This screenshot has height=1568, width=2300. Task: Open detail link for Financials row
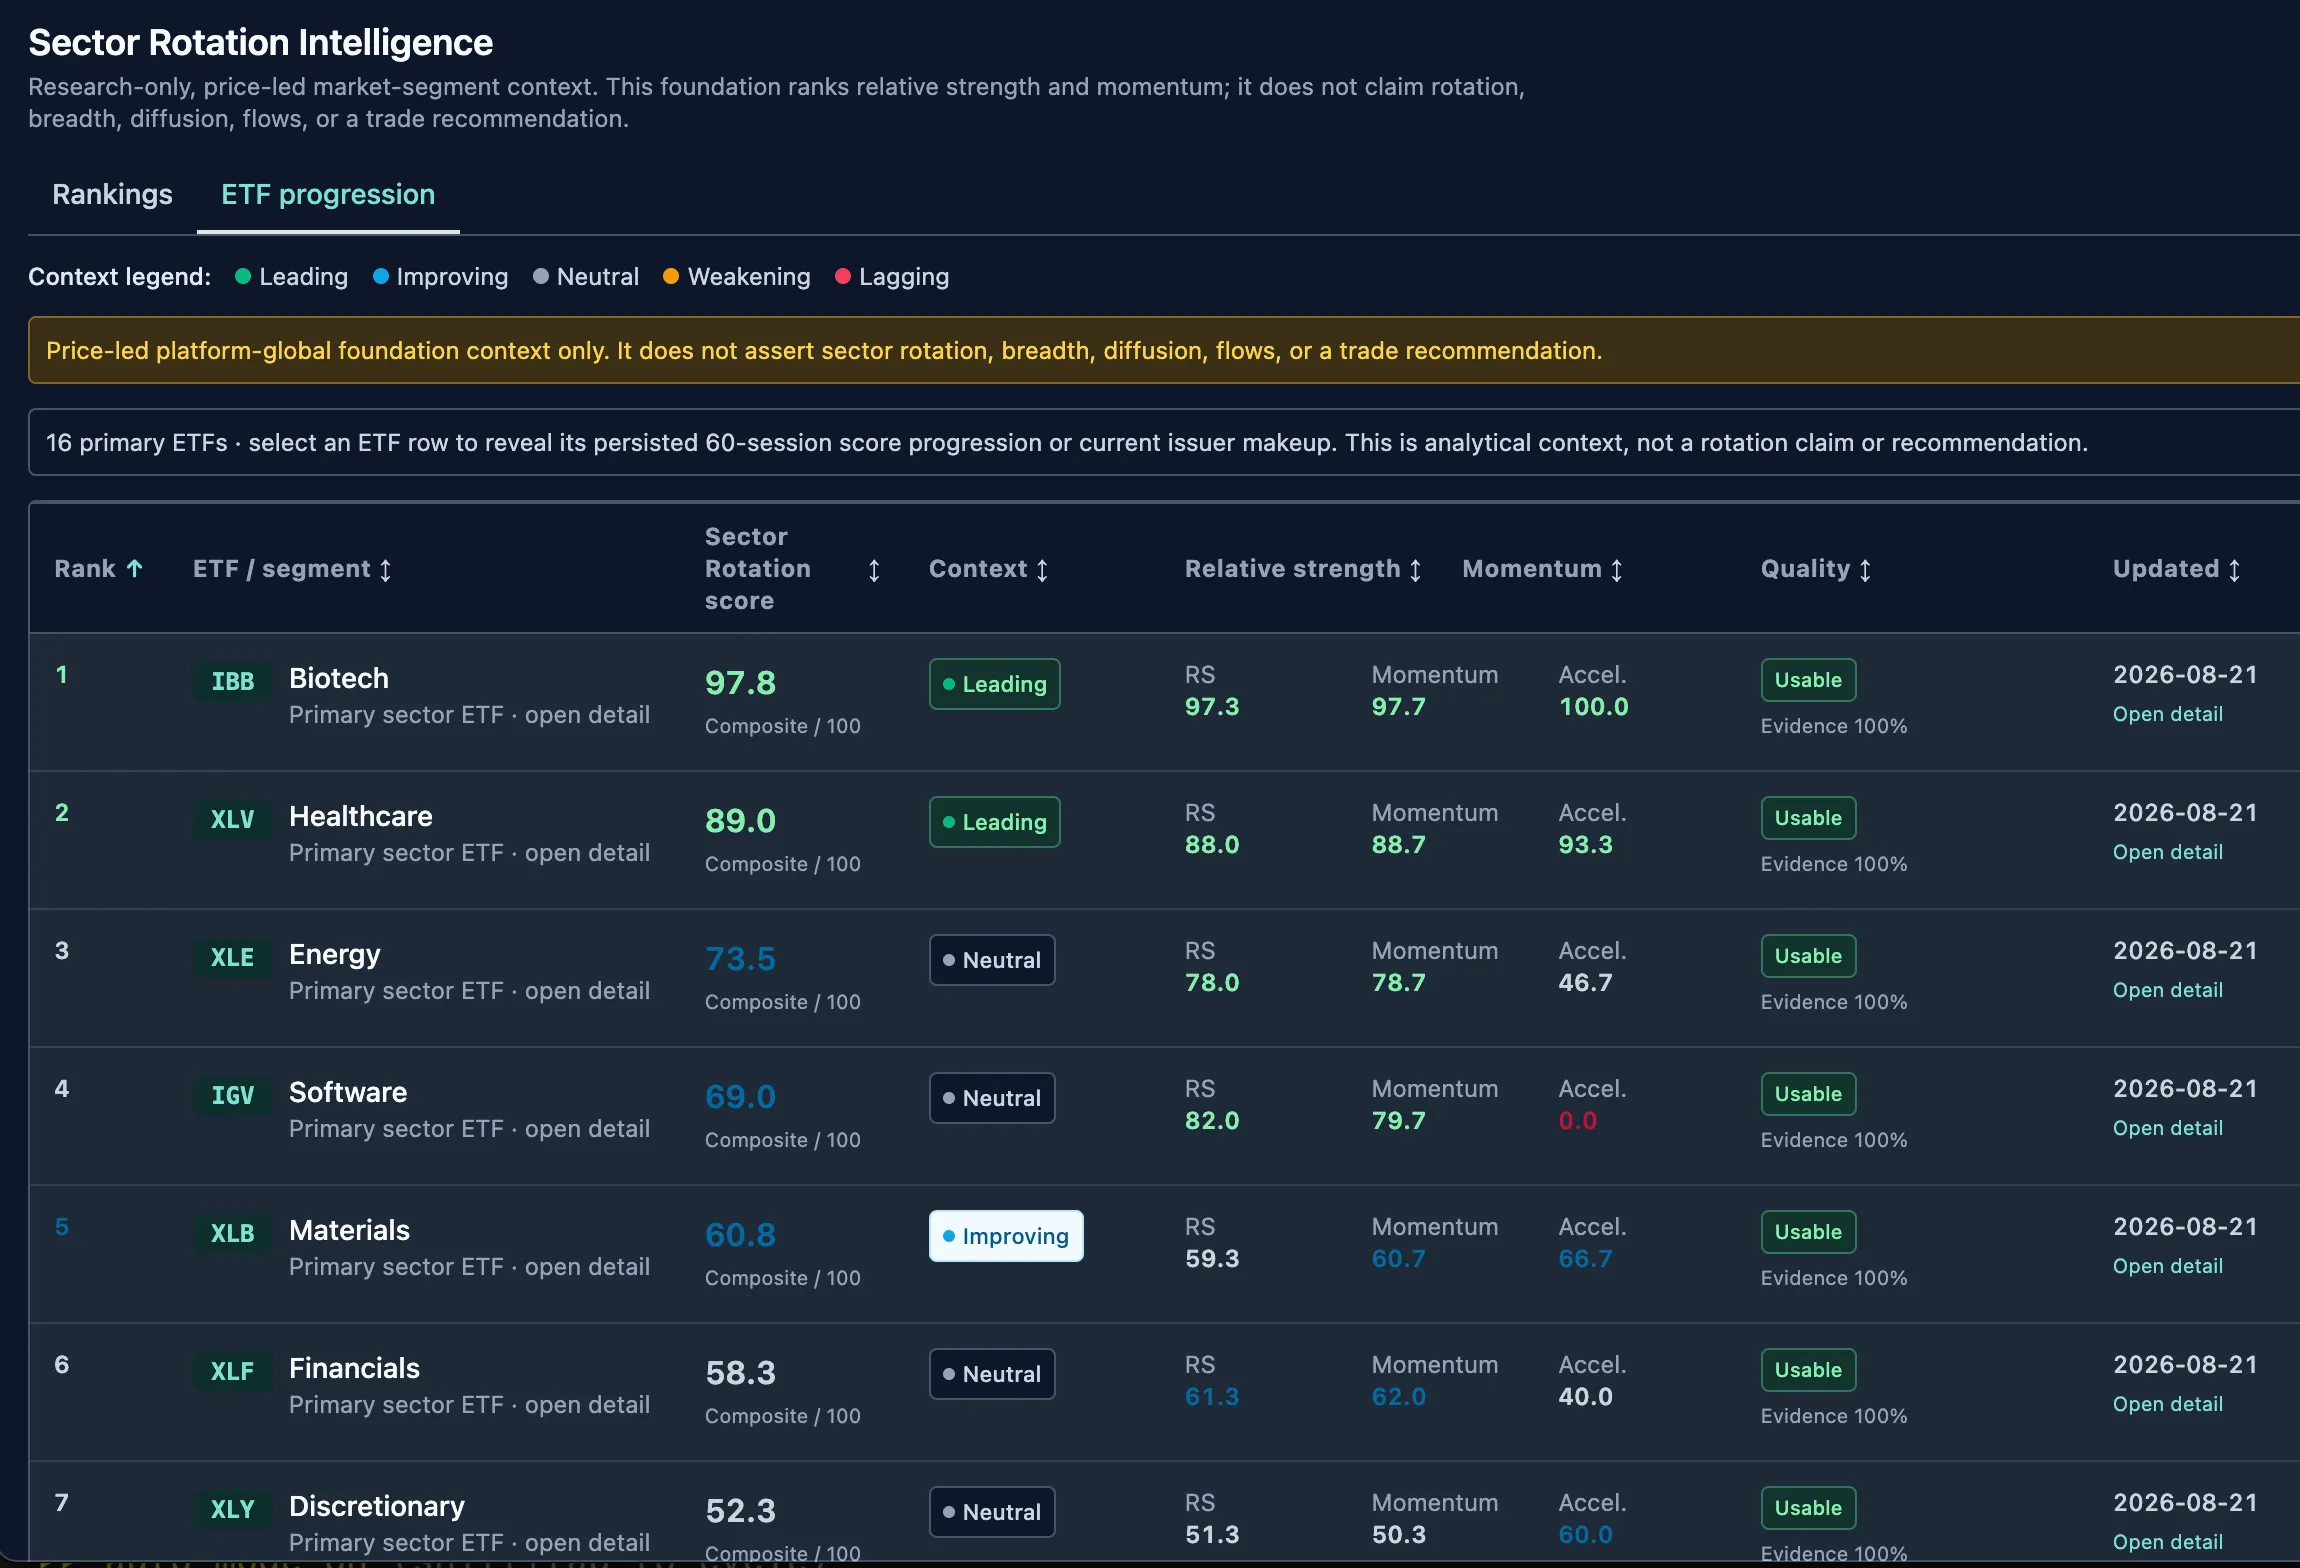click(2168, 1404)
